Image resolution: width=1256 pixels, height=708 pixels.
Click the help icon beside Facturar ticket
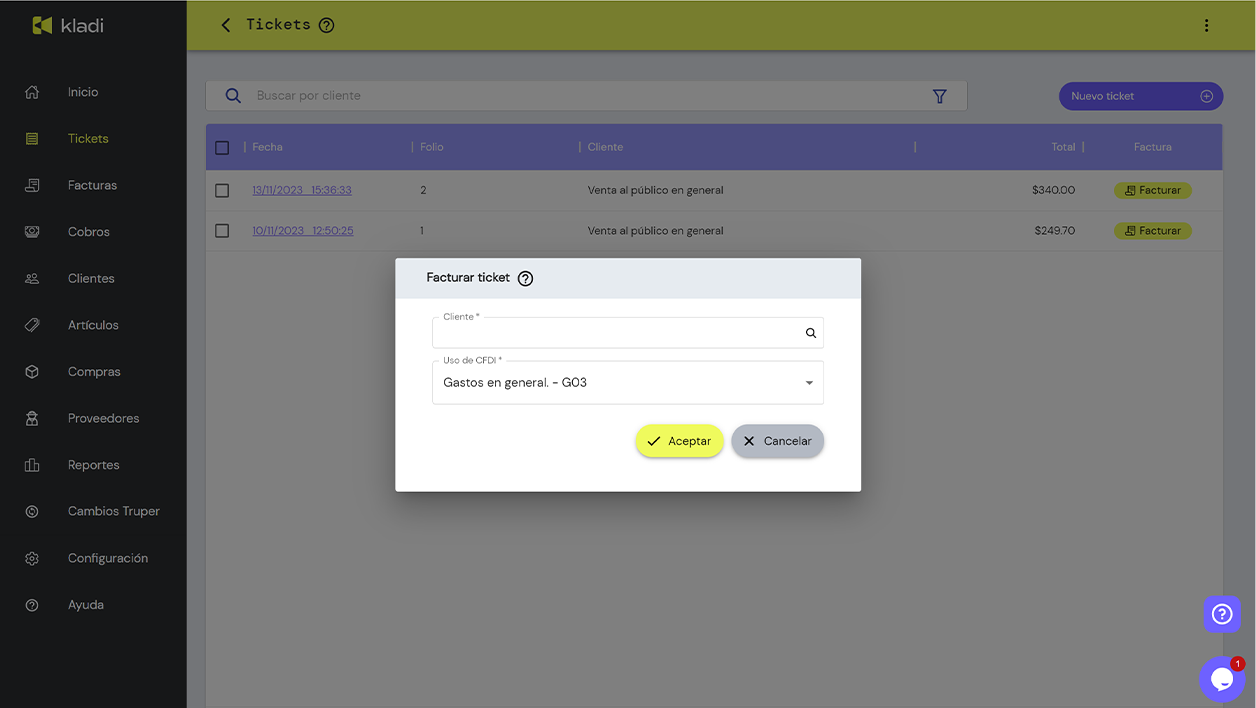pos(525,278)
